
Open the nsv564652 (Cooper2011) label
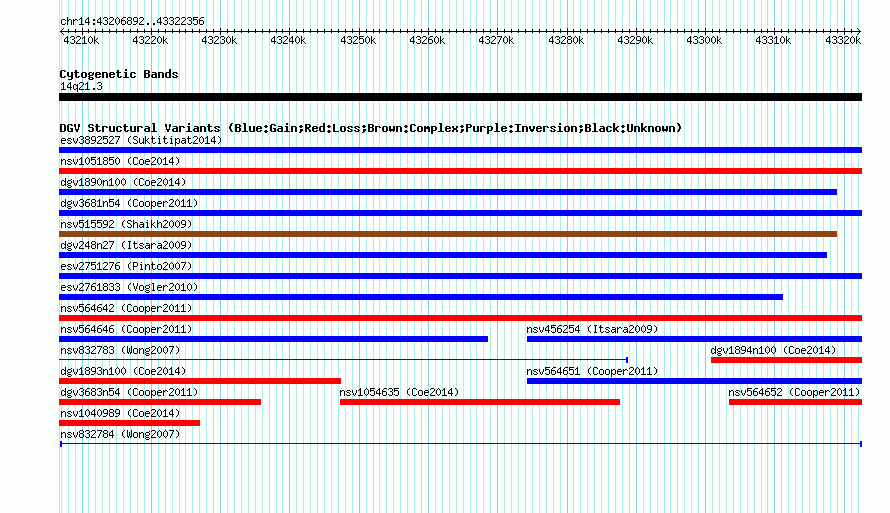794,392
